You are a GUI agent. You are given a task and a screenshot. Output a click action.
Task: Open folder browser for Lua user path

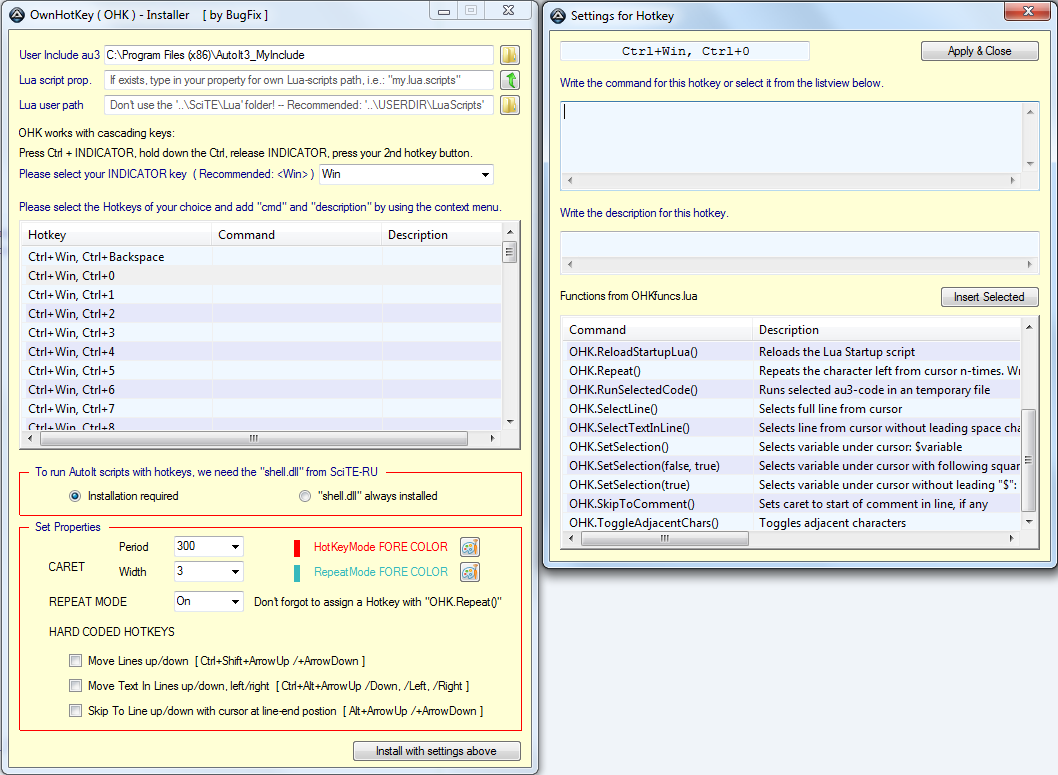click(x=510, y=105)
